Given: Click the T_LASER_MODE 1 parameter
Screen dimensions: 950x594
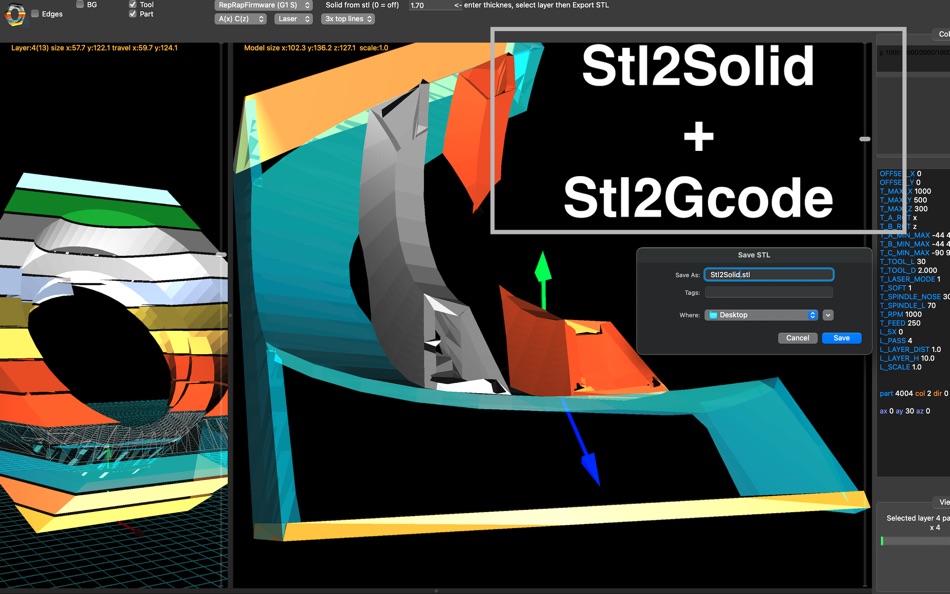Looking at the screenshot, I should [910, 279].
